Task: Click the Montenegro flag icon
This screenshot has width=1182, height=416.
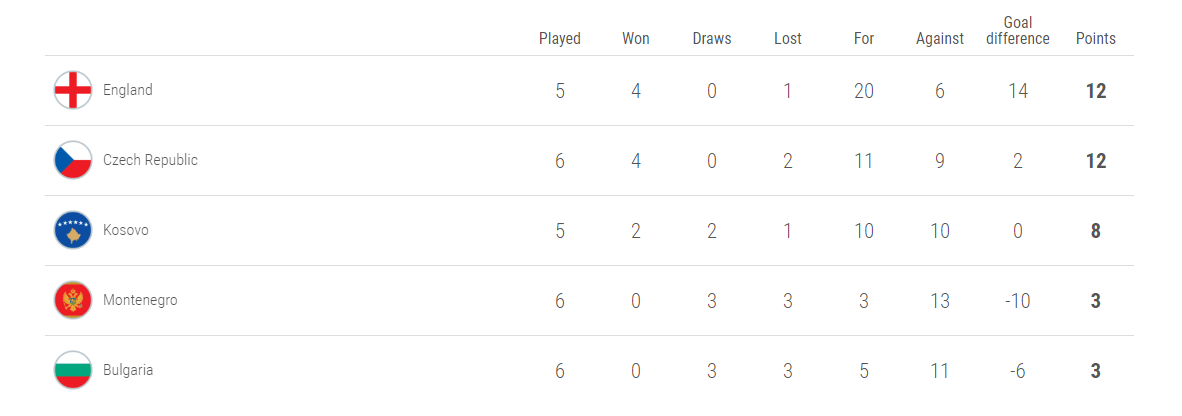Action: coord(73,300)
